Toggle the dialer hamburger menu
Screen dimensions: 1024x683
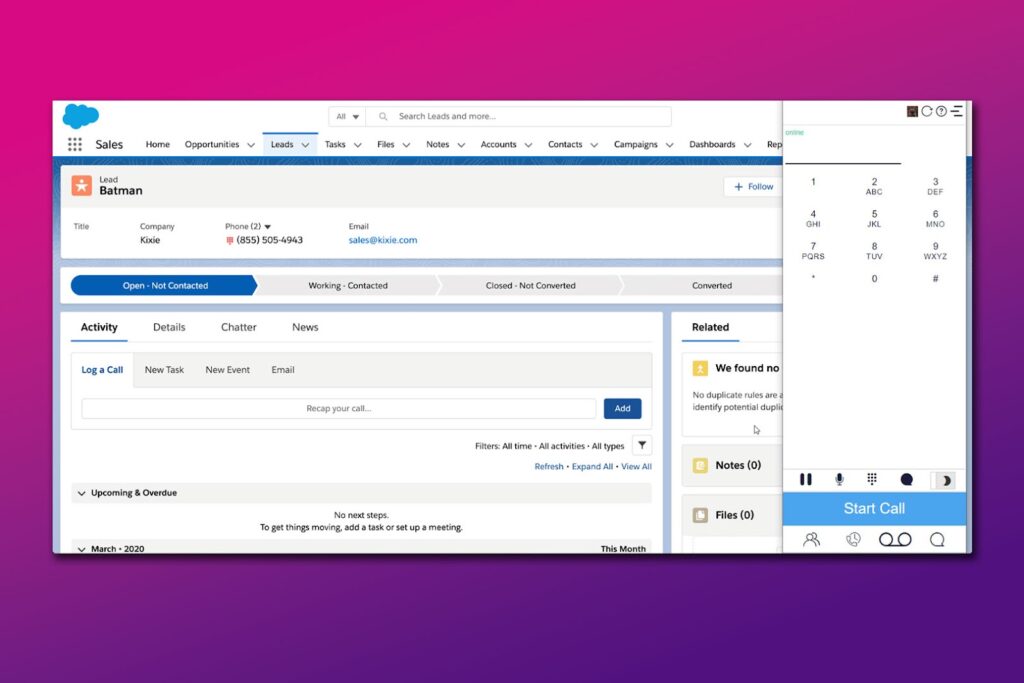click(x=957, y=111)
